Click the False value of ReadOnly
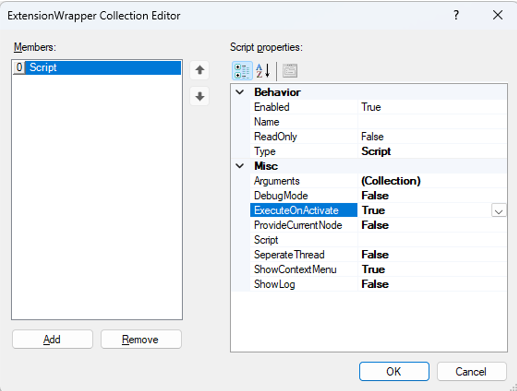This screenshot has height=391, width=517. tap(372, 136)
